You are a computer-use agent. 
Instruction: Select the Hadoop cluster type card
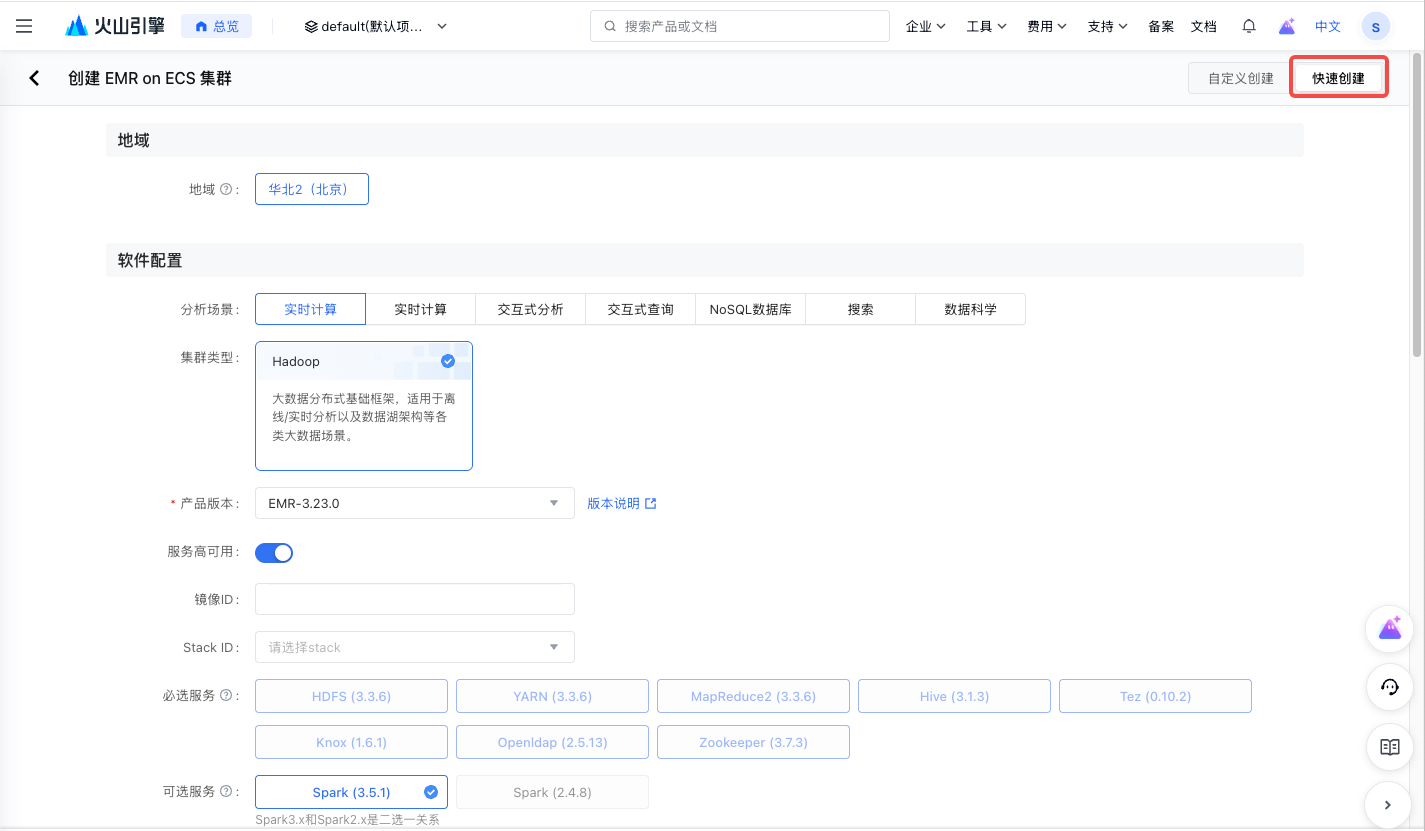[364, 406]
